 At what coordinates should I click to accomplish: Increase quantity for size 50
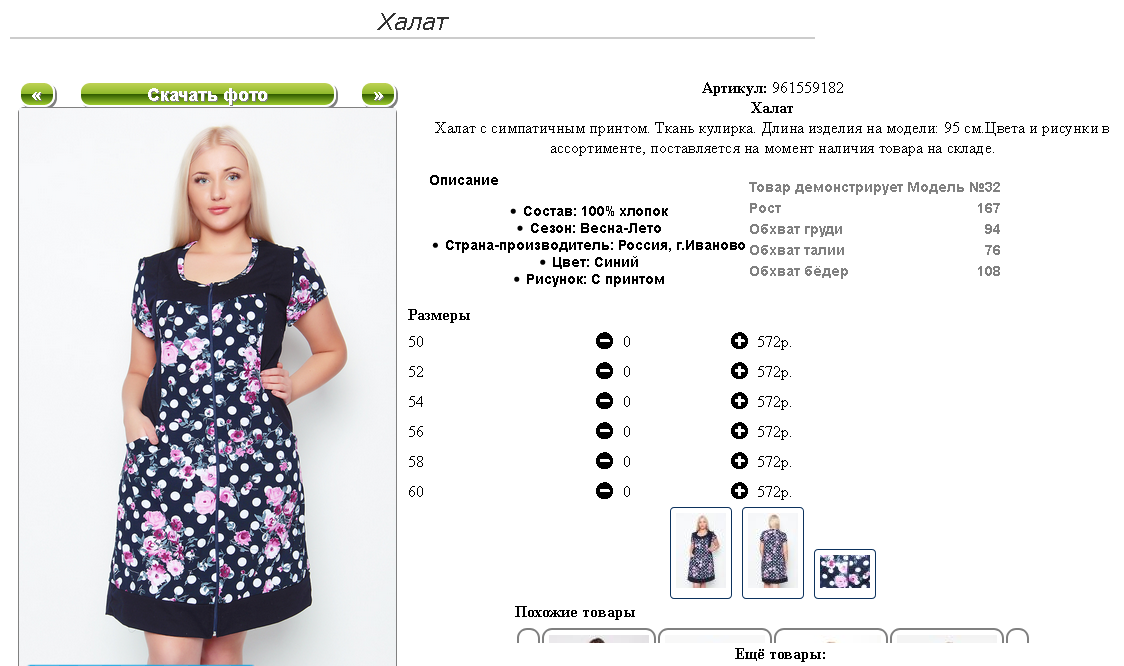coord(739,341)
